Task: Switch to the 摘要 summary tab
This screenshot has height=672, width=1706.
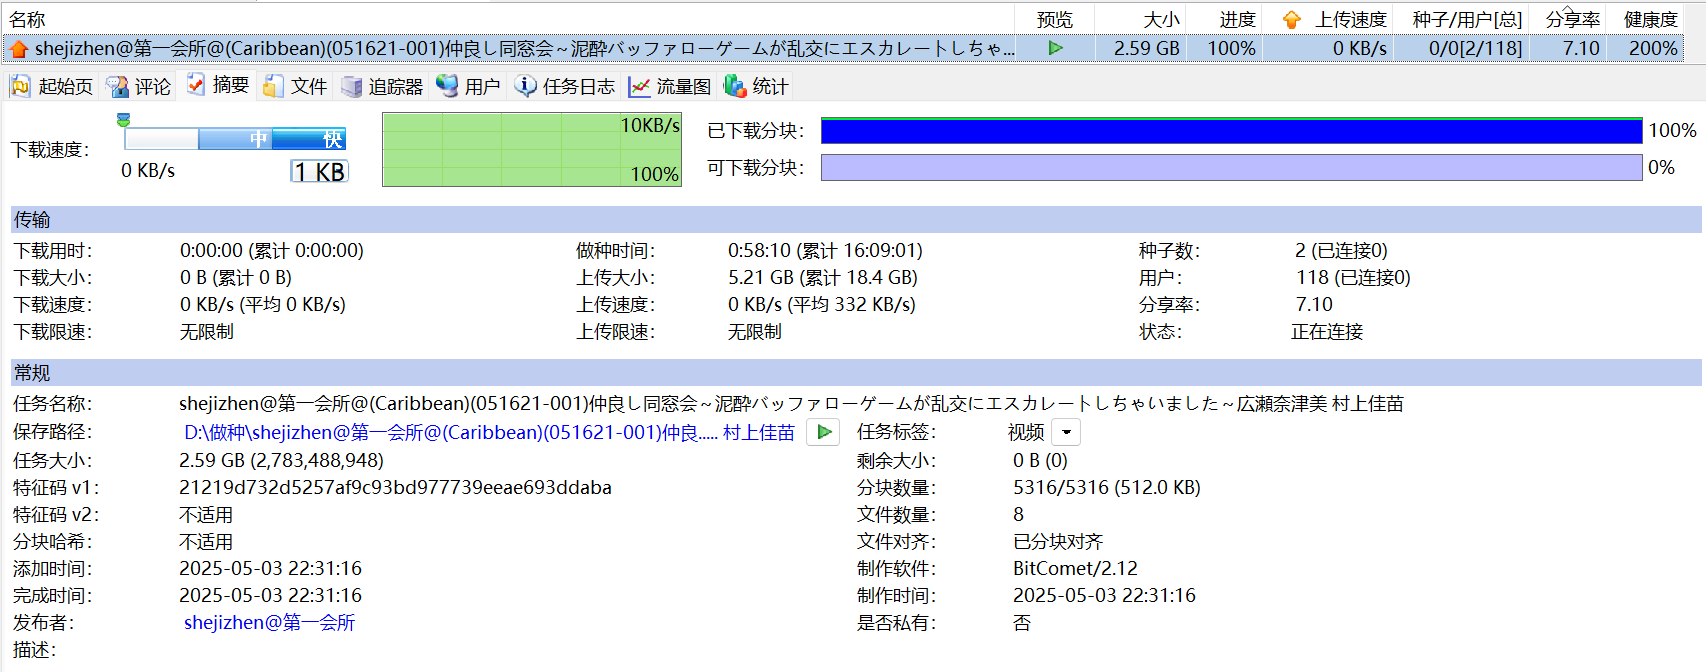Action: [x=218, y=86]
